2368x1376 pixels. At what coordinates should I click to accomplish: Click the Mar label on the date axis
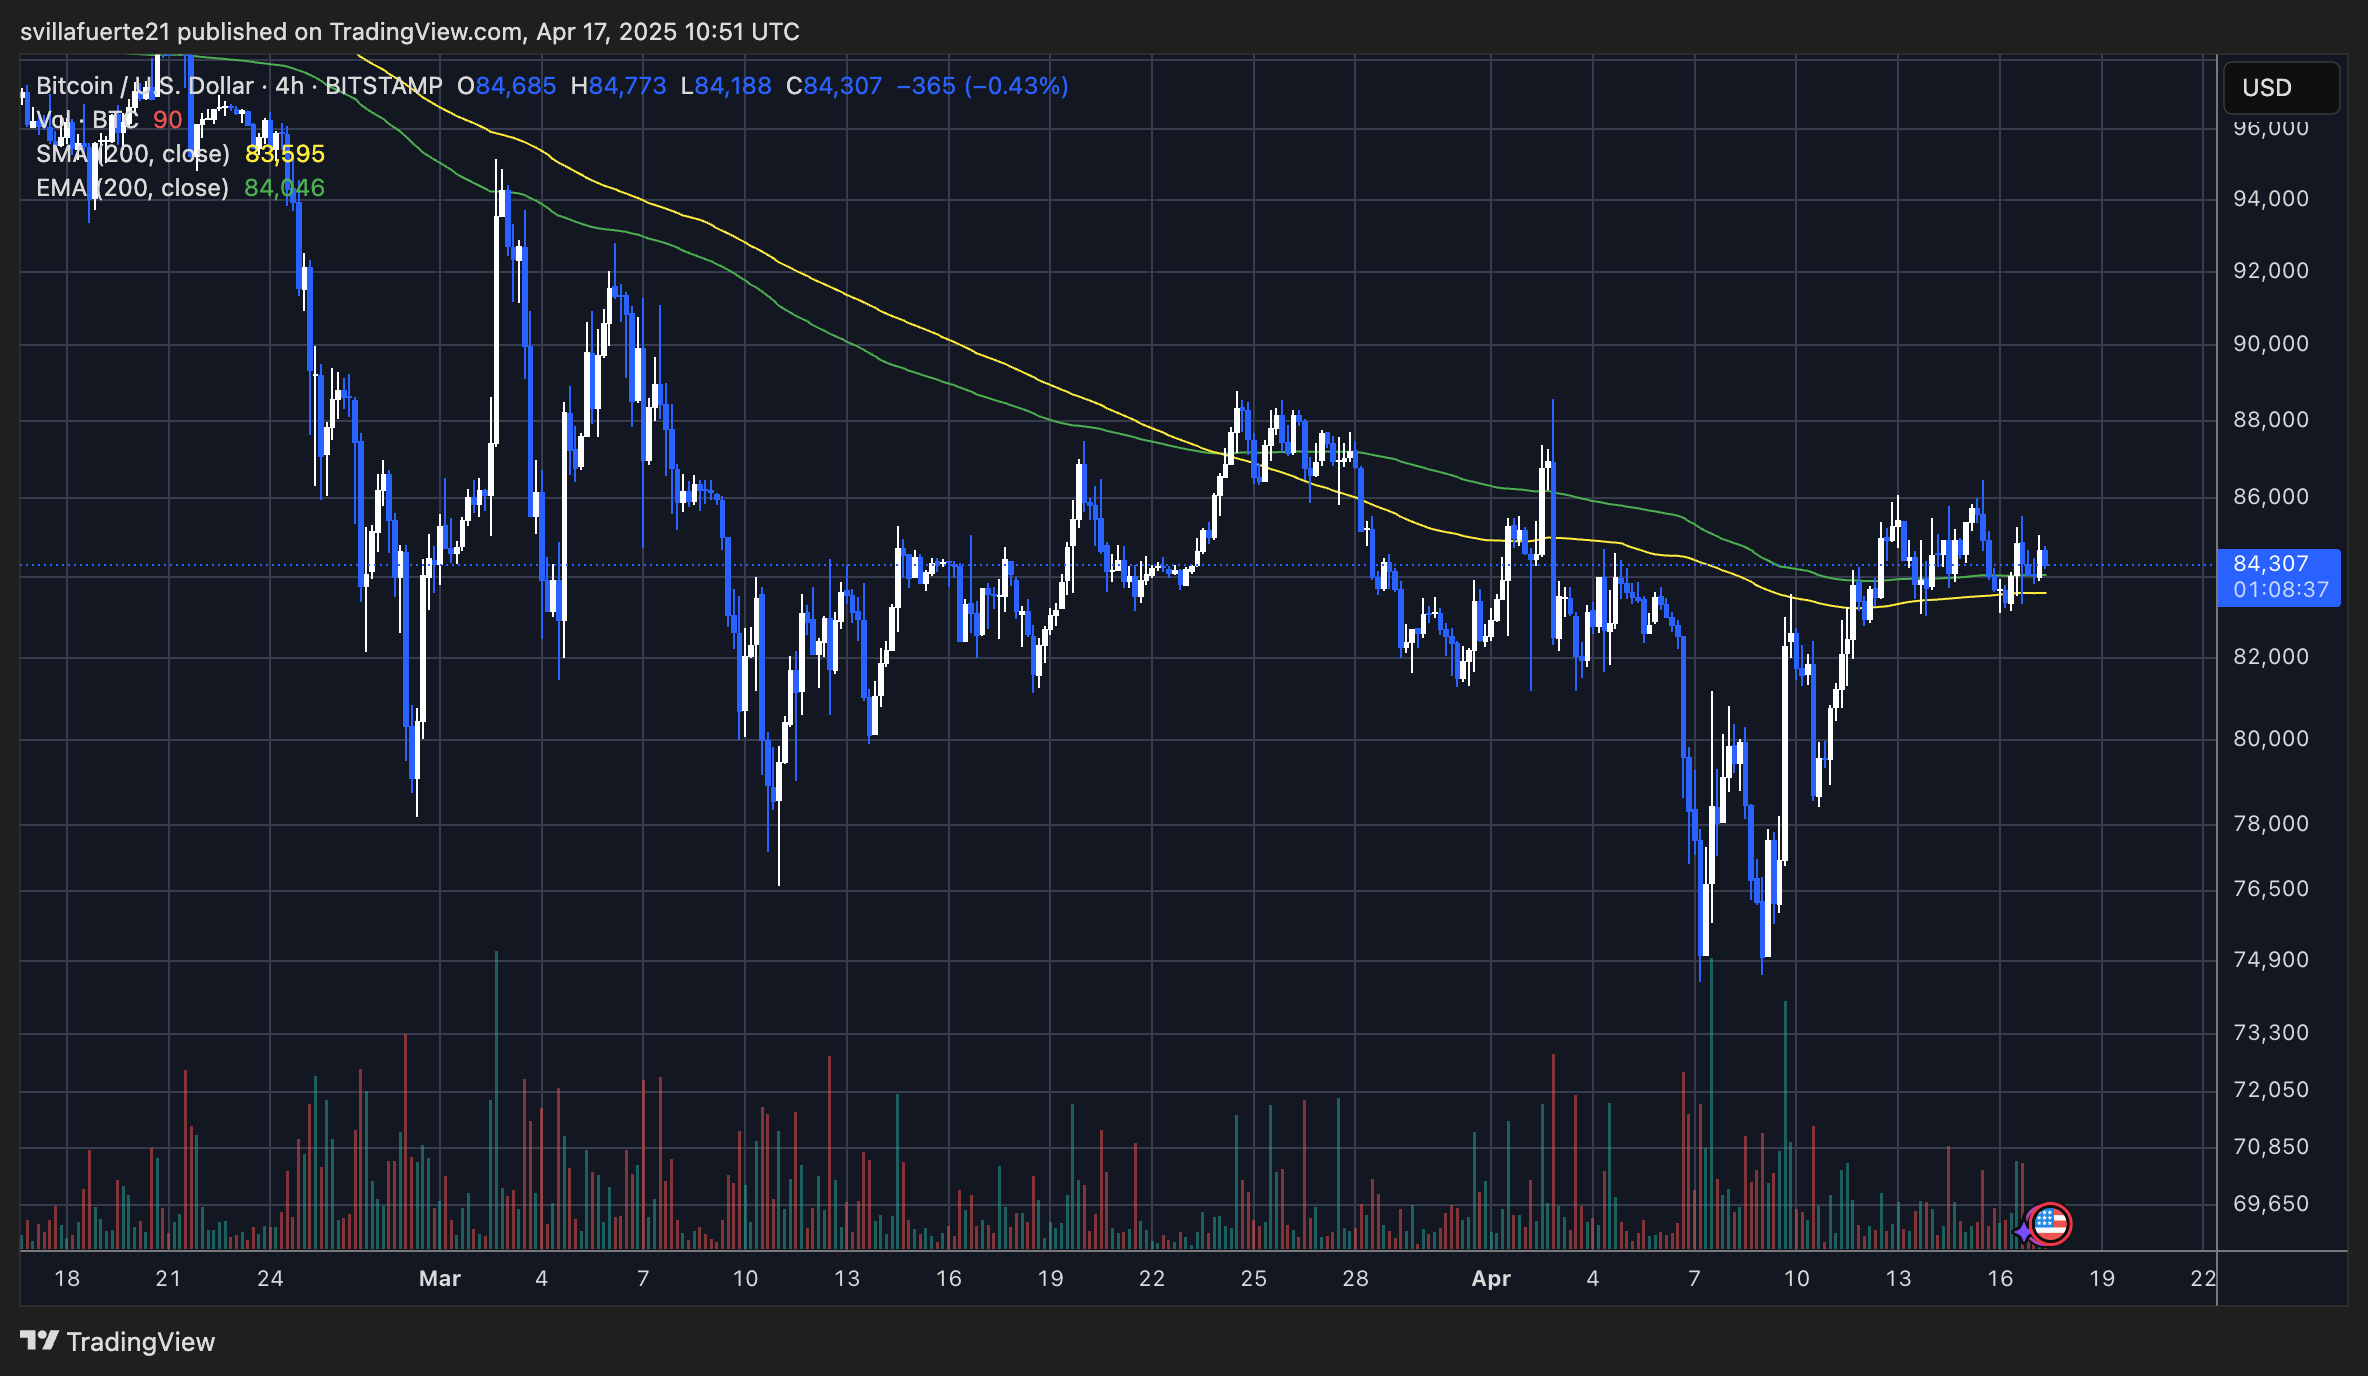(440, 1278)
